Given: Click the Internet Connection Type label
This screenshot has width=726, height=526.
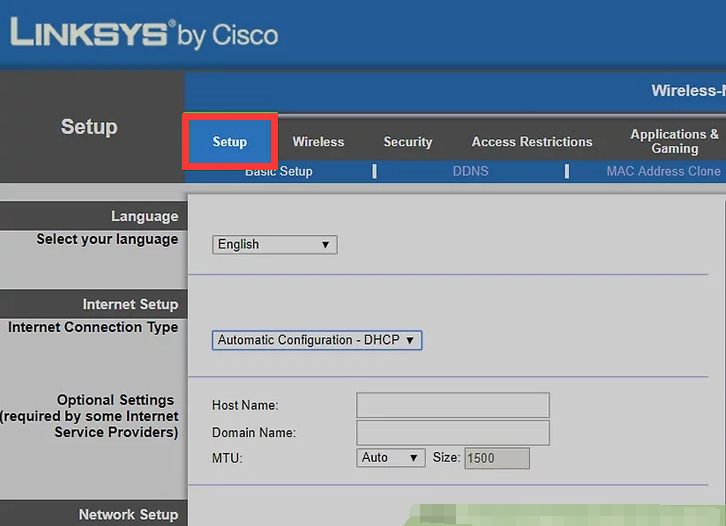Looking at the screenshot, I should [93, 327].
